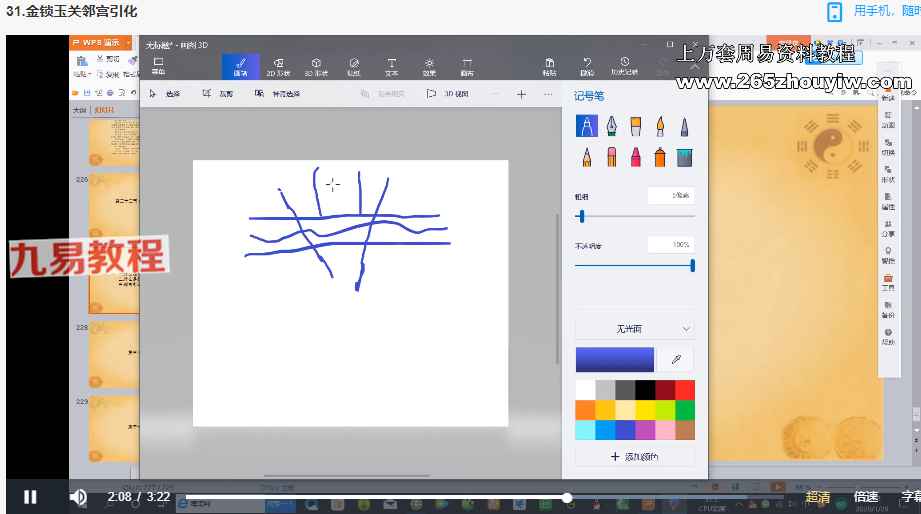Mute the video with the speaker icon
The height and width of the screenshot is (514, 921).
[x=78, y=497]
